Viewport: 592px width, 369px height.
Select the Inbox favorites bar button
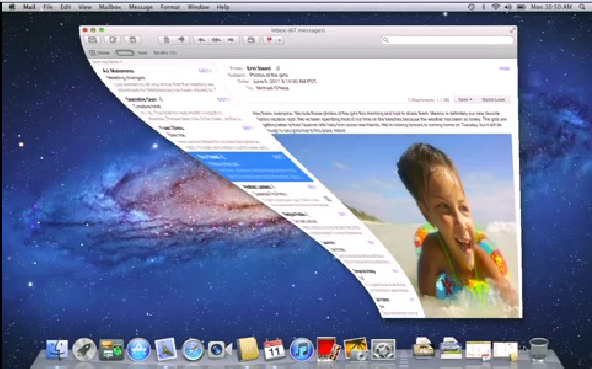[125, 53]
